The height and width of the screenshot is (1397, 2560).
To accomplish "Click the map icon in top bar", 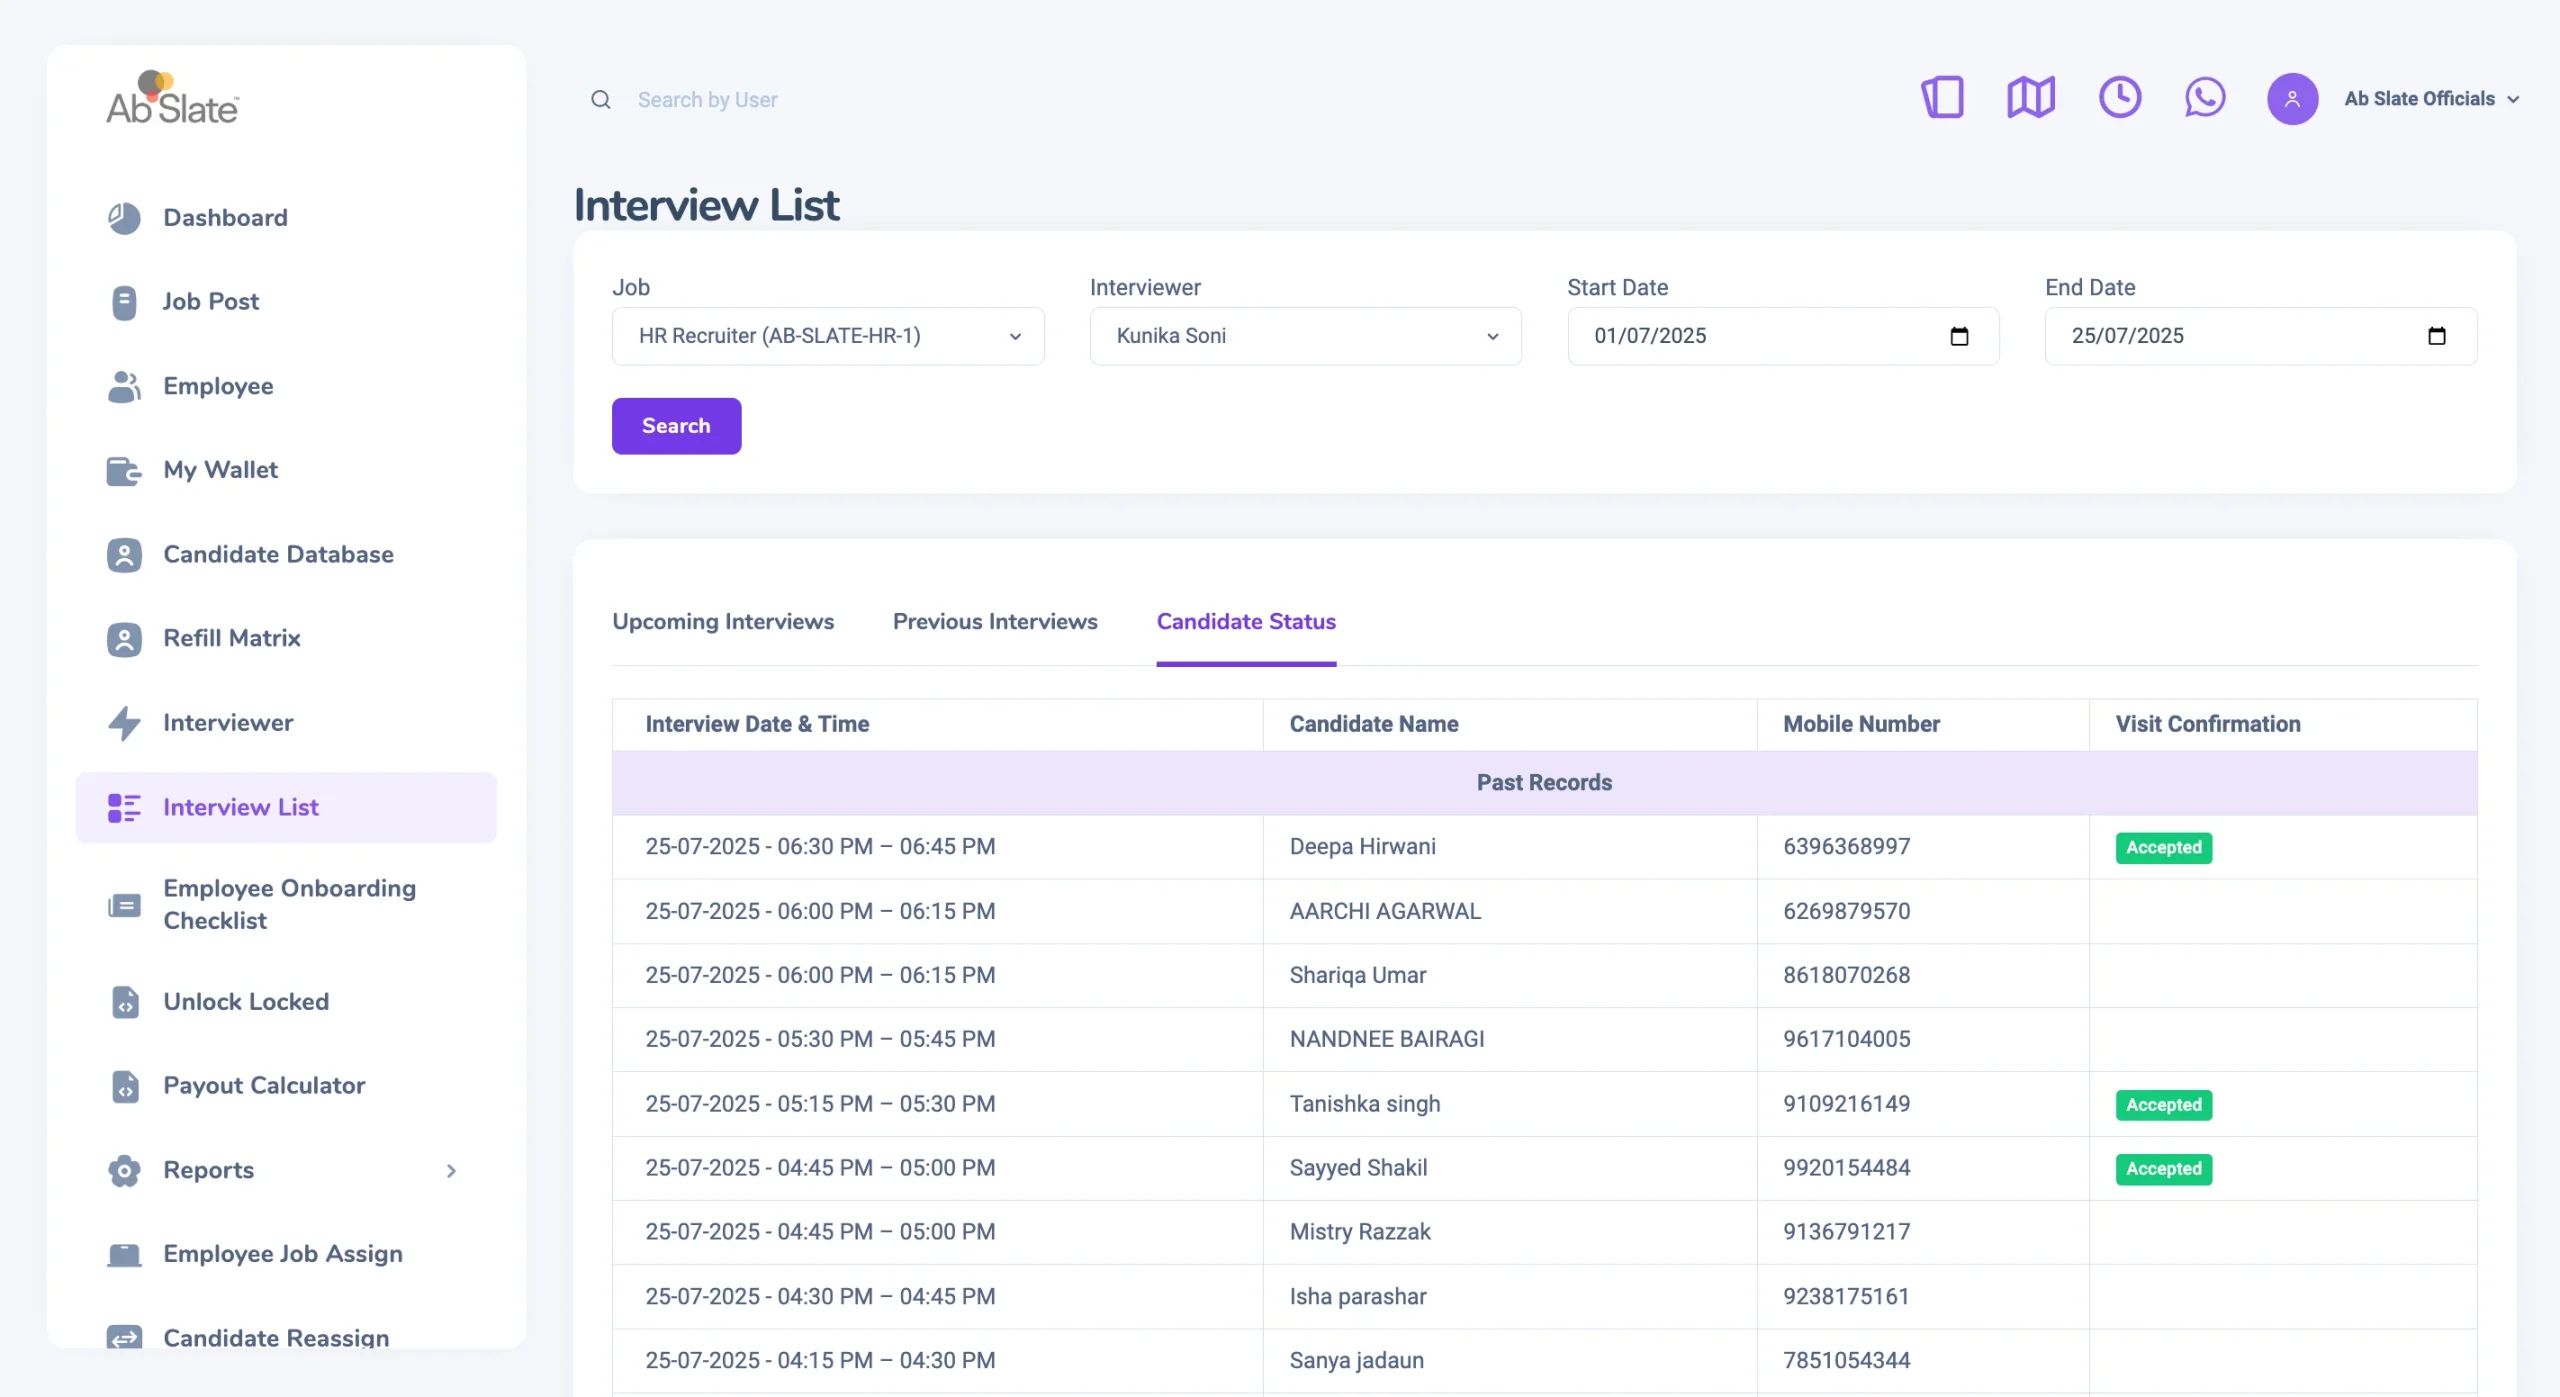I will click(x=2030, y=98).
